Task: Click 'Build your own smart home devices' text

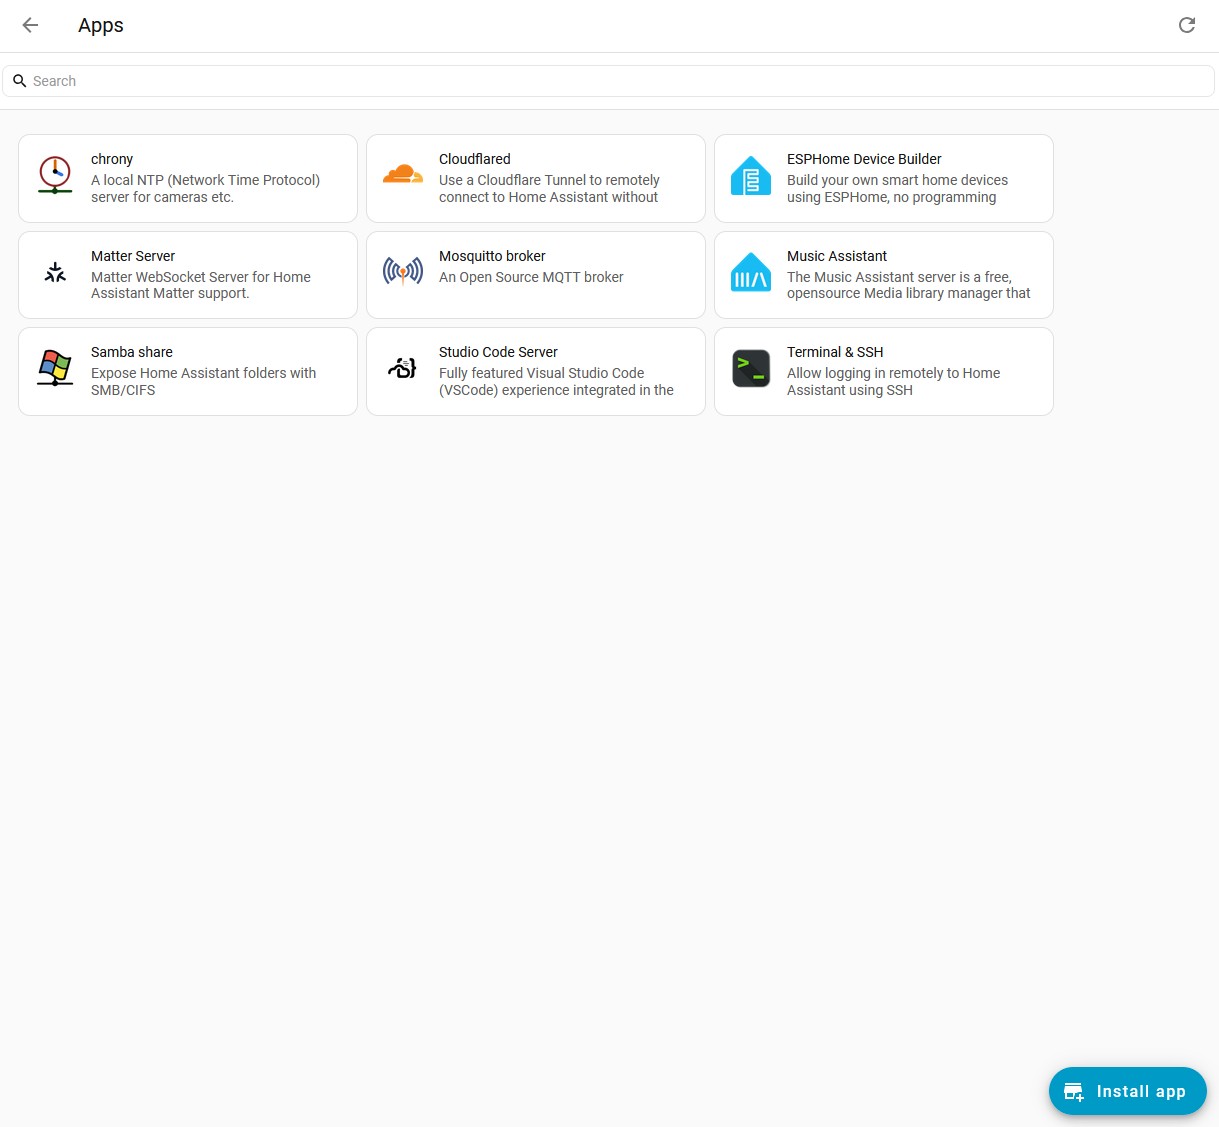Action: (897, 189)
